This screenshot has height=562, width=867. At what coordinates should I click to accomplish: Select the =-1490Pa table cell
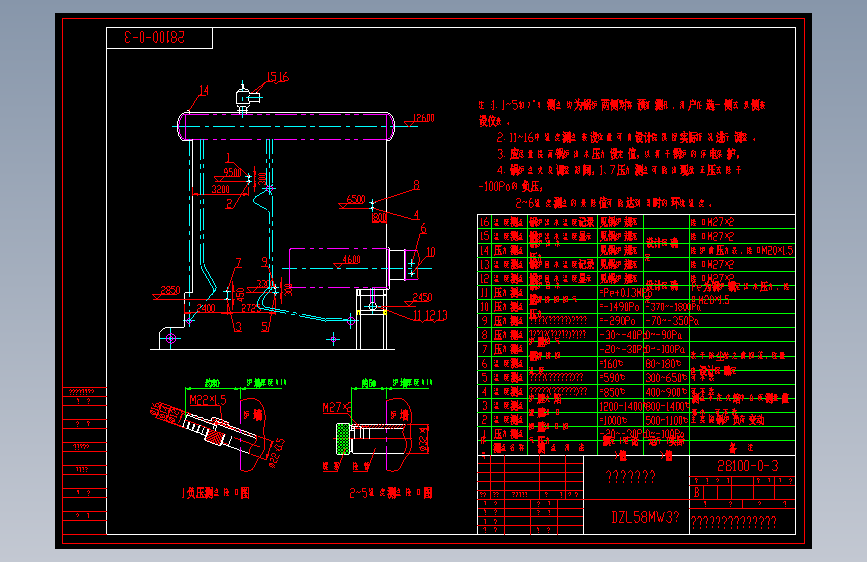(x=619, y=306)
